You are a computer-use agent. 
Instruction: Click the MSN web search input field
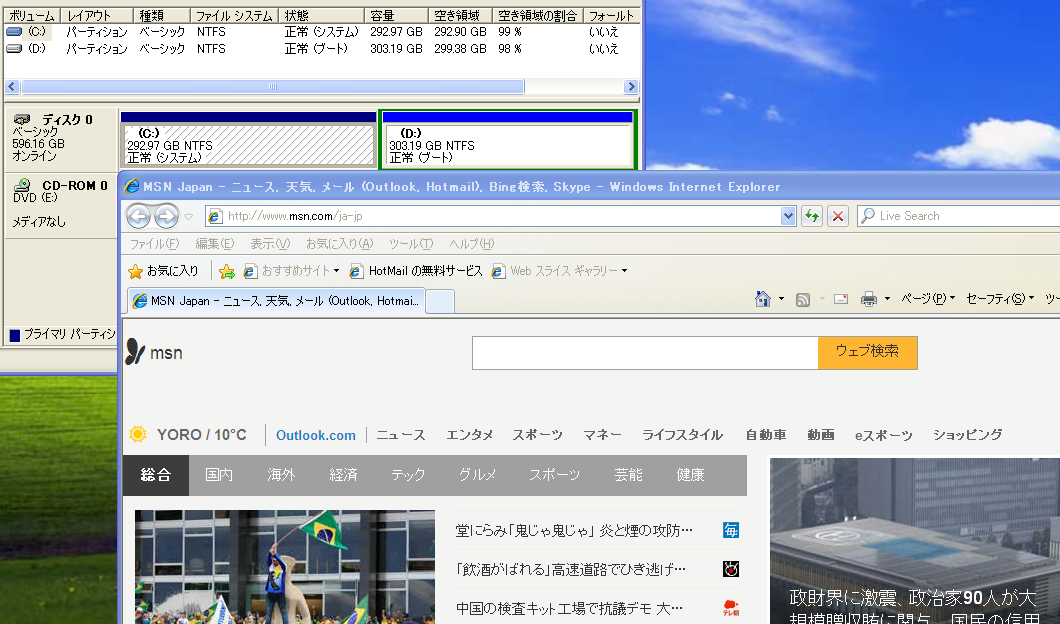tap(645, 353)
